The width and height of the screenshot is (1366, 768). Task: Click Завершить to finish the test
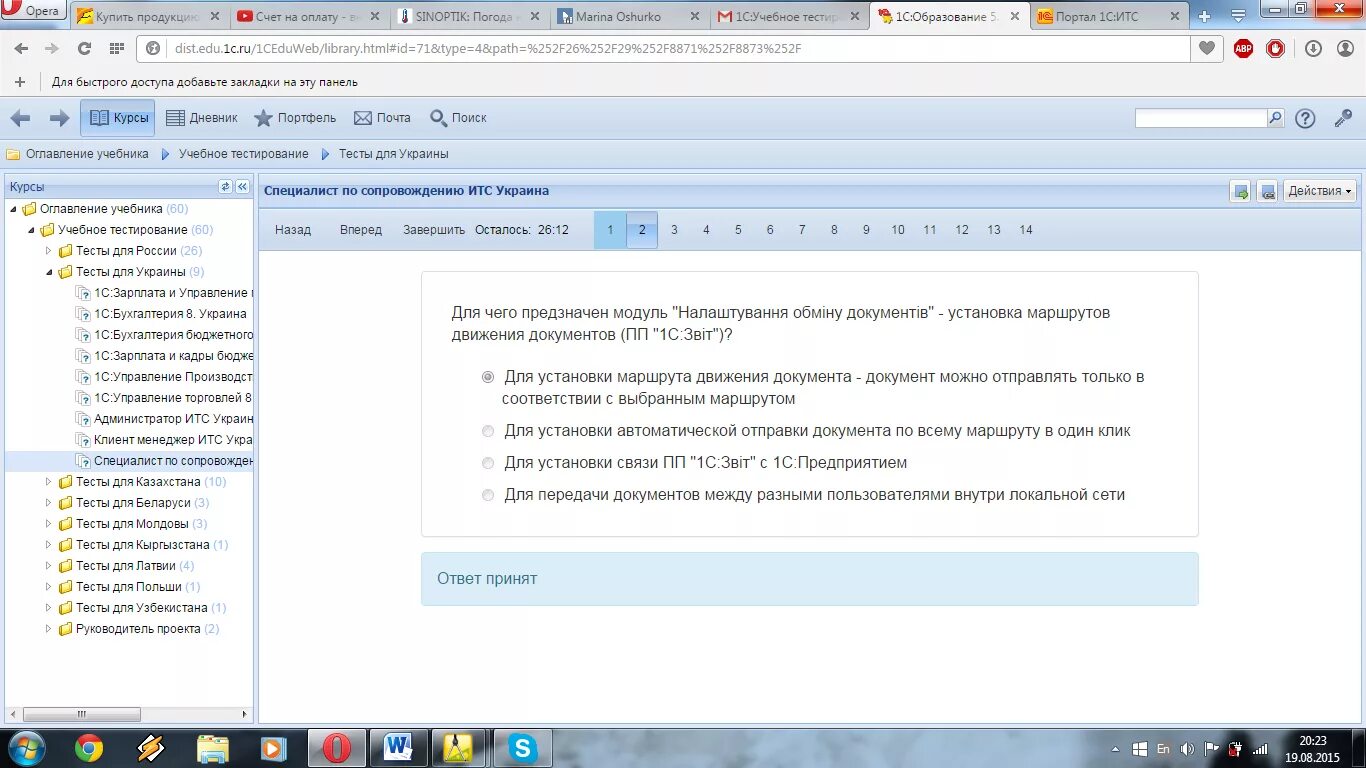click(434, 230)
